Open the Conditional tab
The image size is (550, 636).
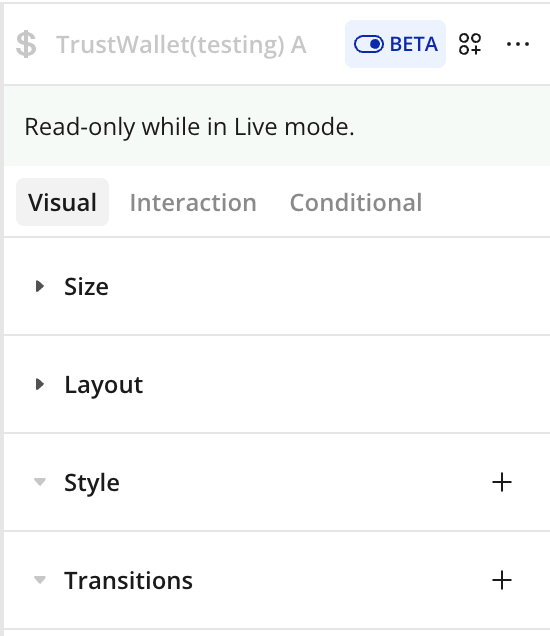pos(356,202)
